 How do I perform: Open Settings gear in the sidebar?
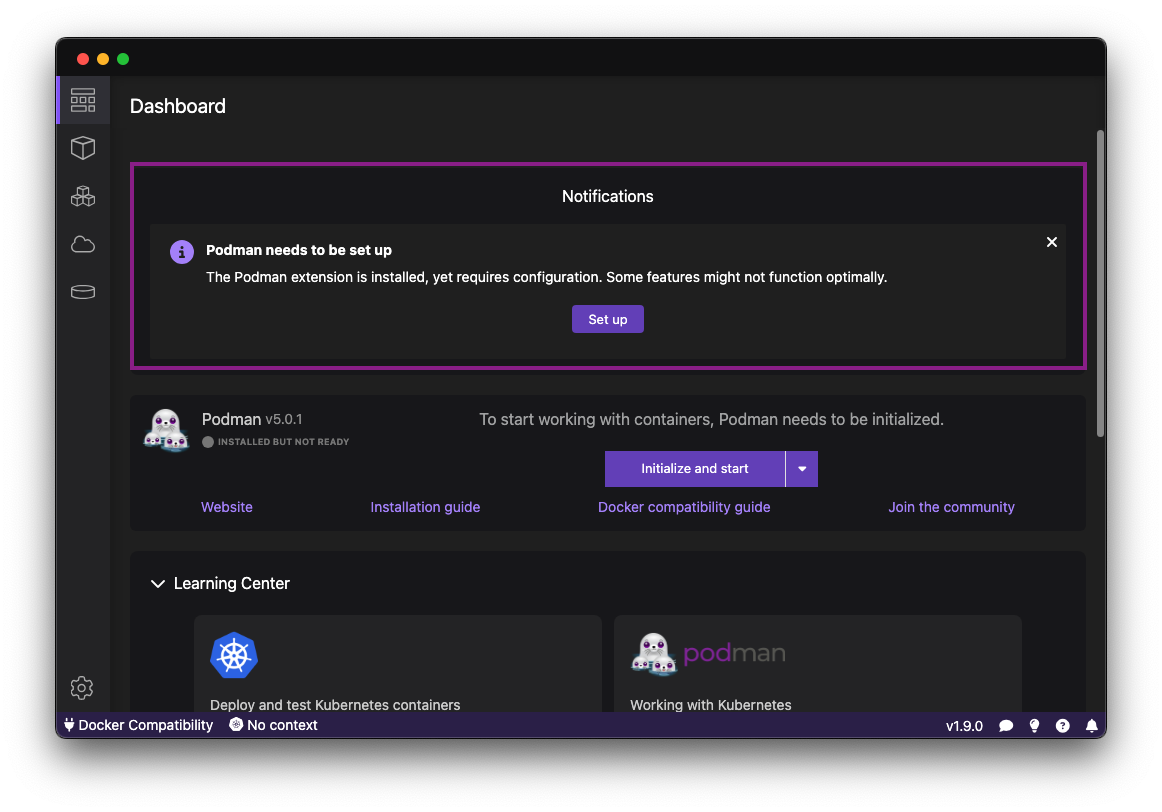pos(82,688)
